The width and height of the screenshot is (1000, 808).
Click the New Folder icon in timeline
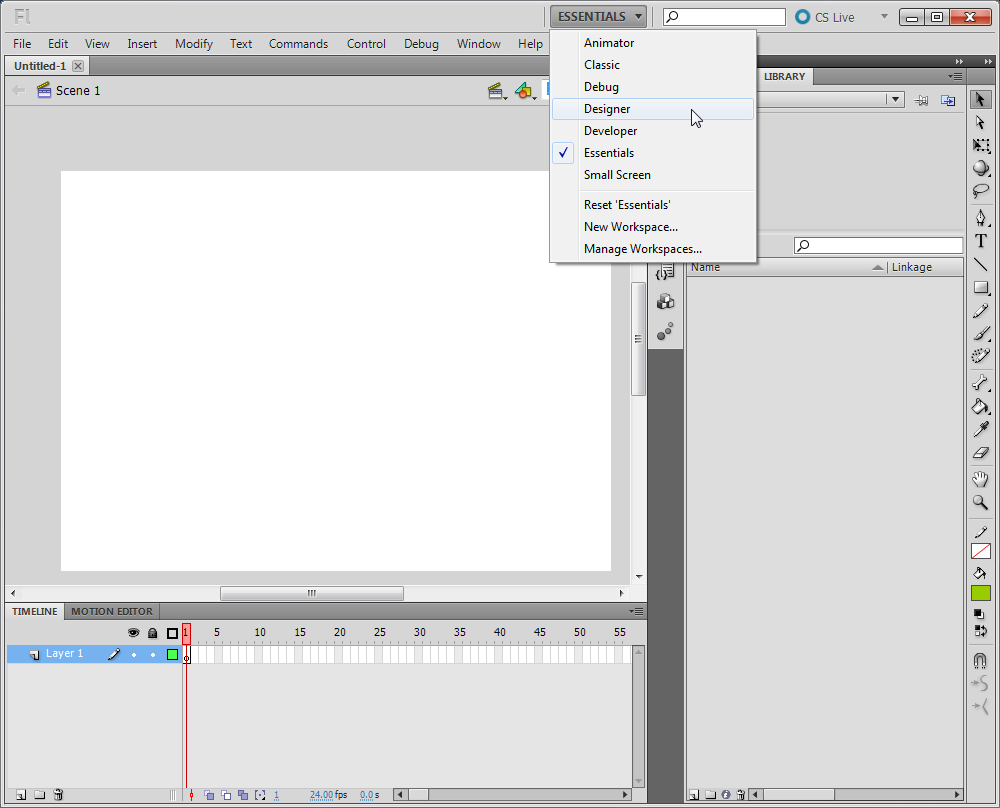[40, 795]
